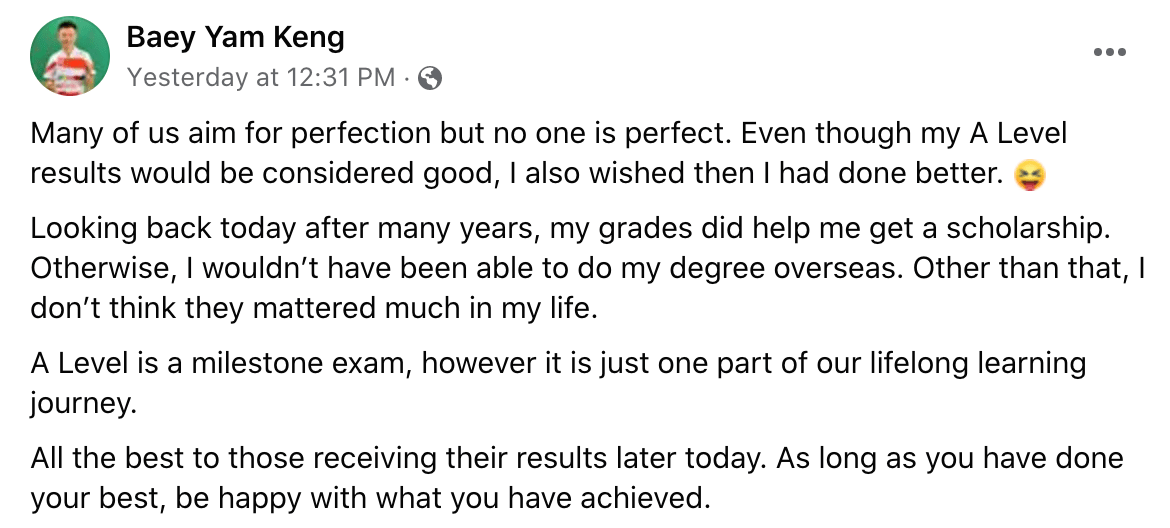The height and width of the screenshot is (528, 1170).
Task: Open the Baey Yam Keng profile name link
Action: (235, 38)
